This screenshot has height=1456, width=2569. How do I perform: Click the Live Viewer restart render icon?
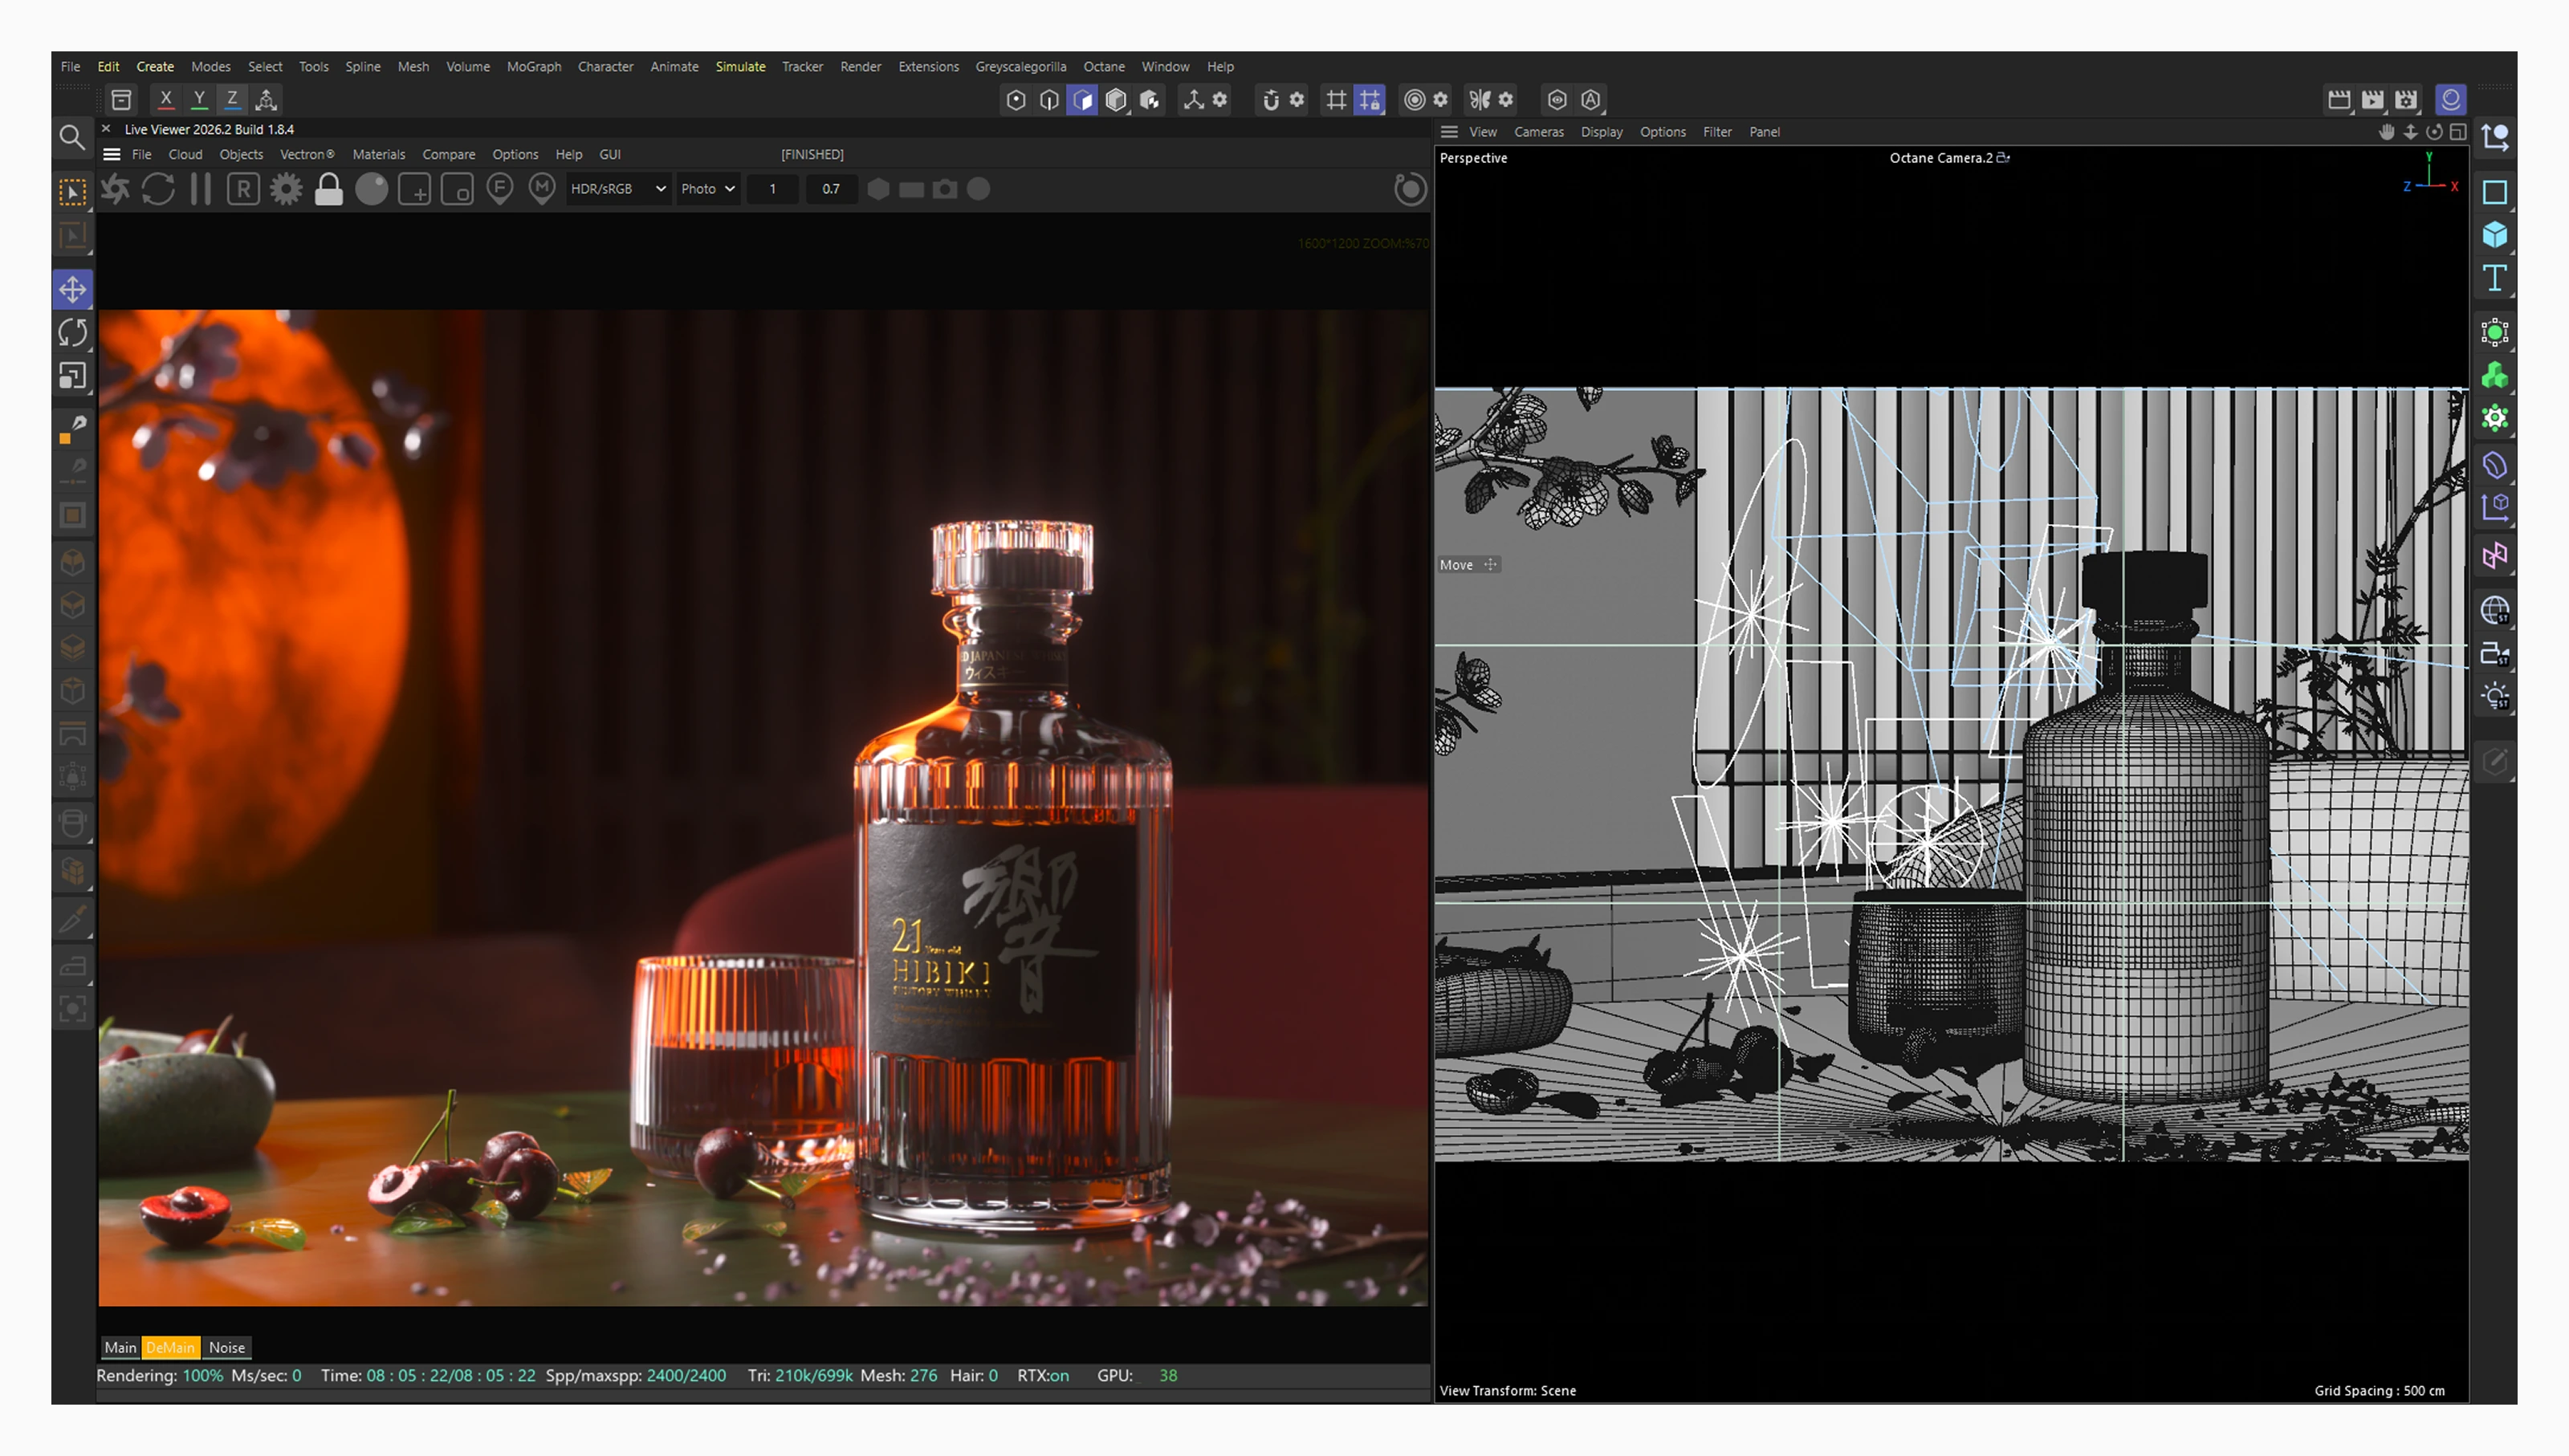pos(158,189)
